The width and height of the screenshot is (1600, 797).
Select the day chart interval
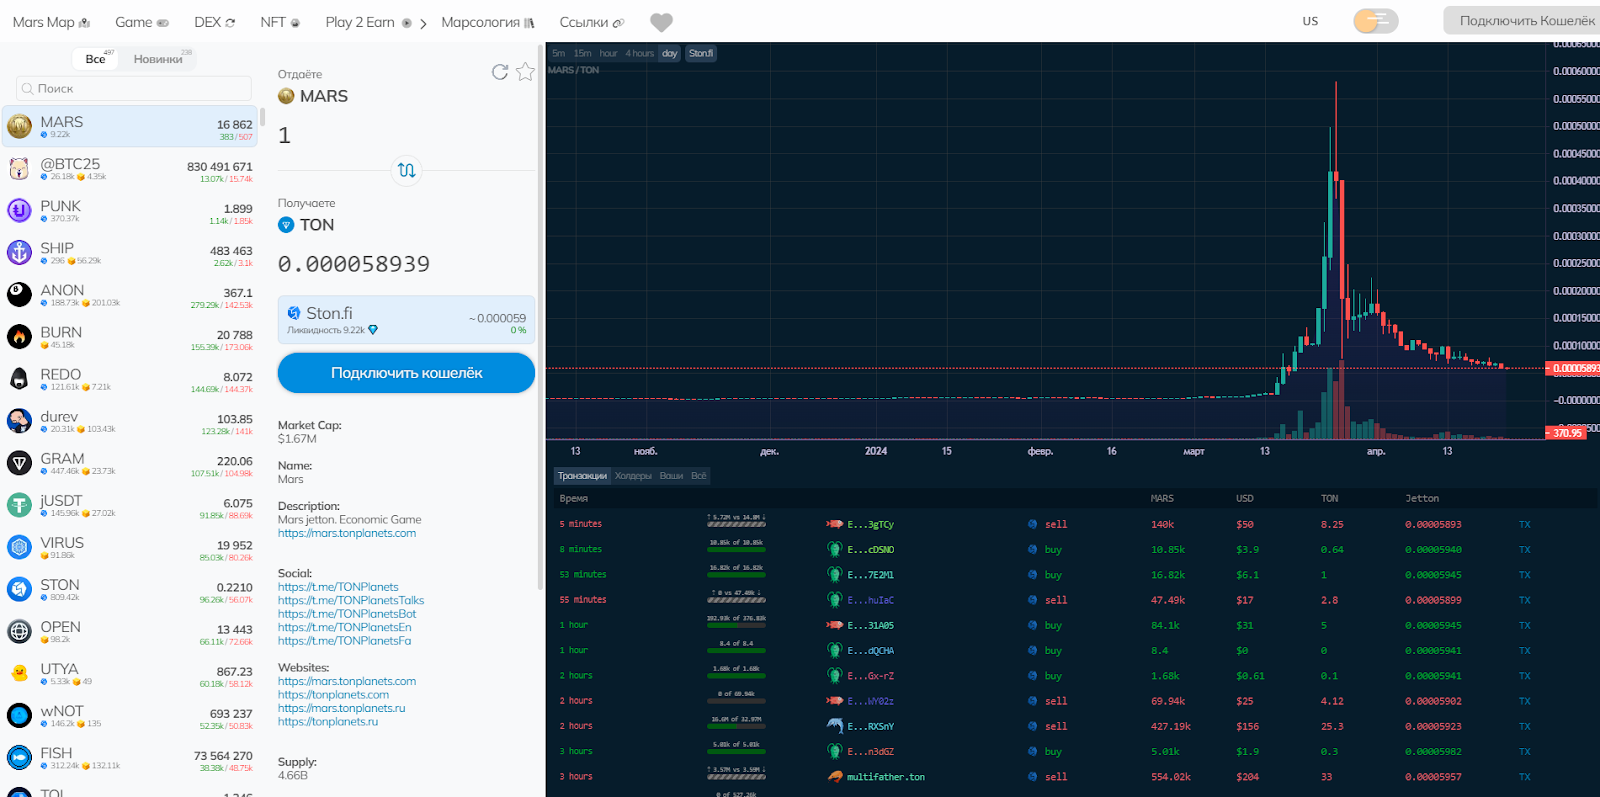point(670,54)
